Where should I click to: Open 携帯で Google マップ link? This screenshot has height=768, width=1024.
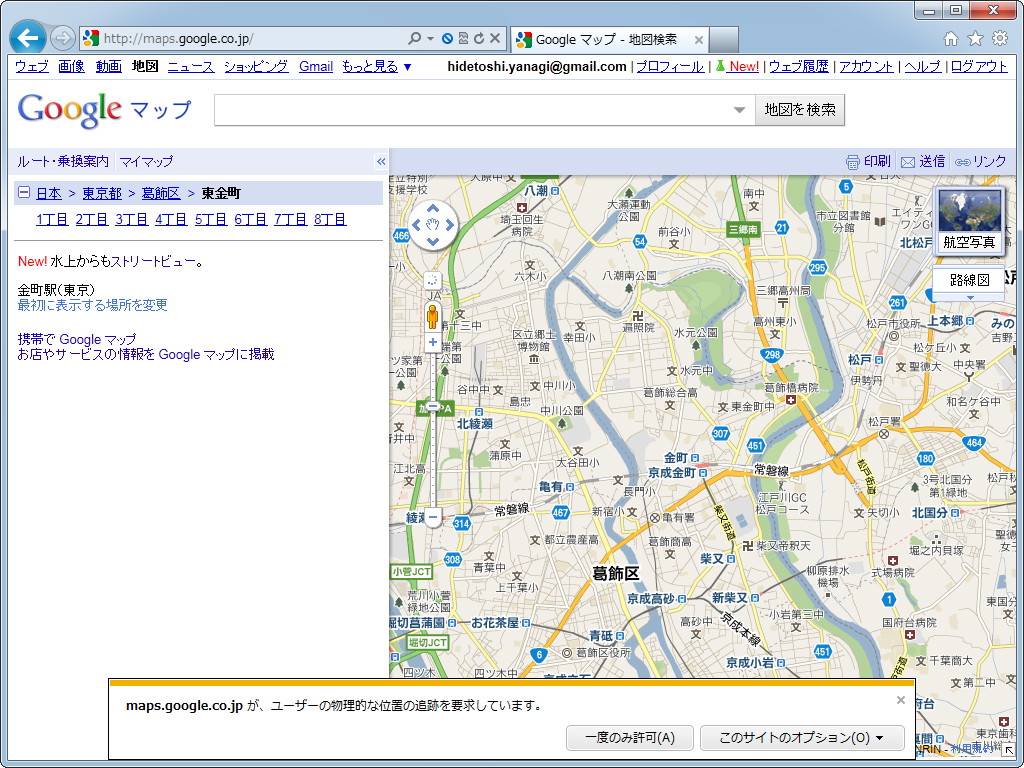tap(77, 340)
